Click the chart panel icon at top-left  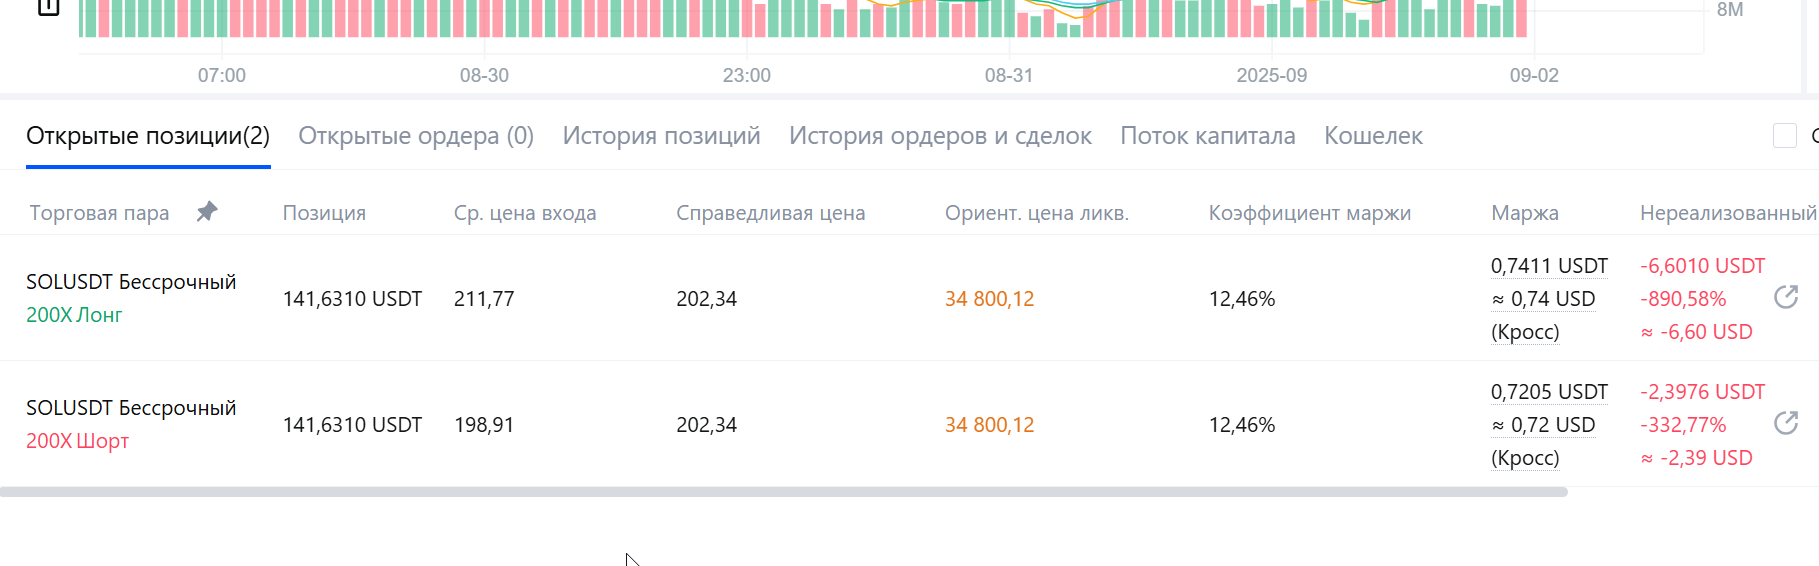(x=48, y=8)
